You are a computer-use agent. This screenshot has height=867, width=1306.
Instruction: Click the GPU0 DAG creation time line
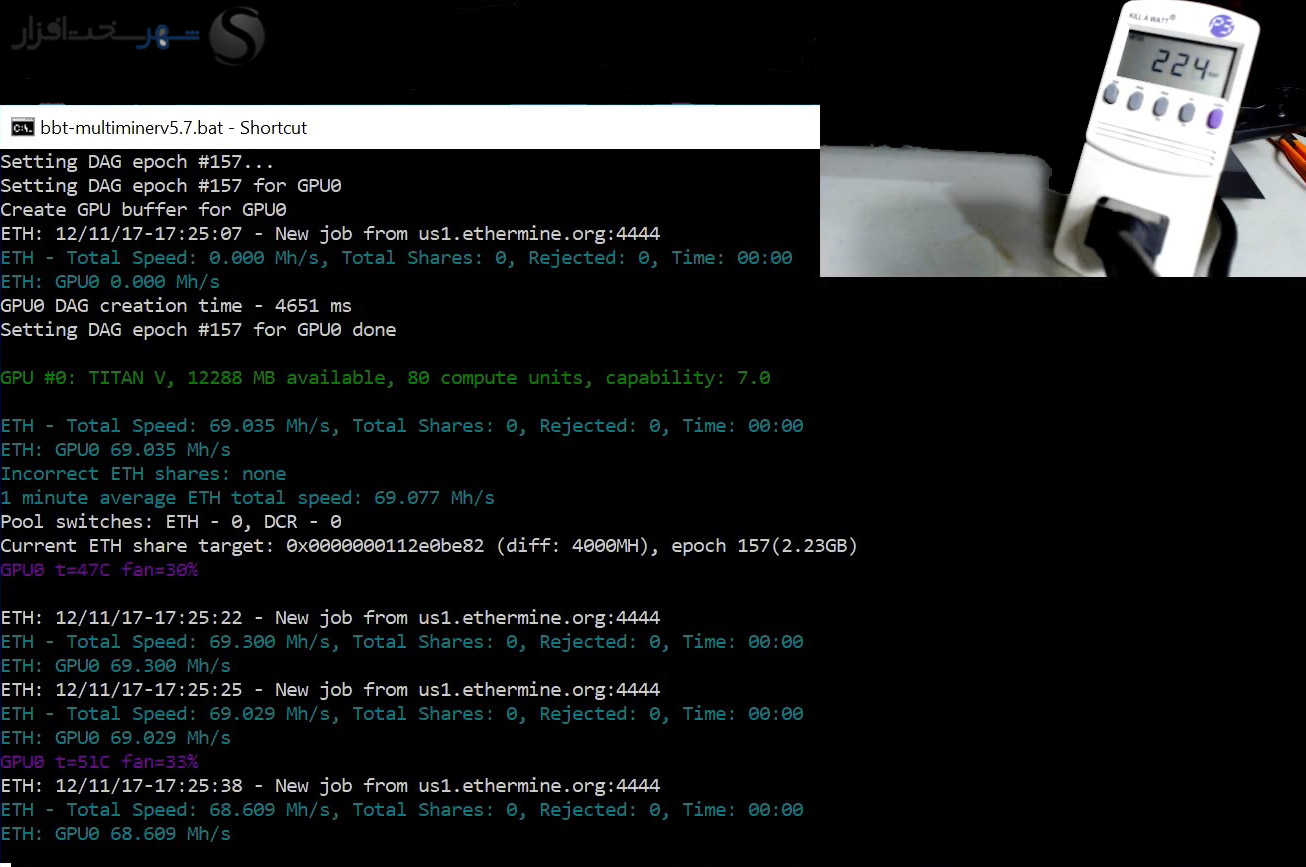coord(176,306)
